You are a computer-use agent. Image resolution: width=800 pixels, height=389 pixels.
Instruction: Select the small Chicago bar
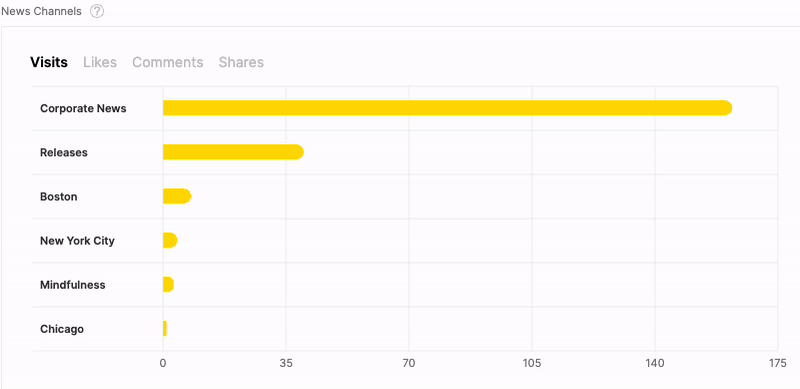pos(165,329)
